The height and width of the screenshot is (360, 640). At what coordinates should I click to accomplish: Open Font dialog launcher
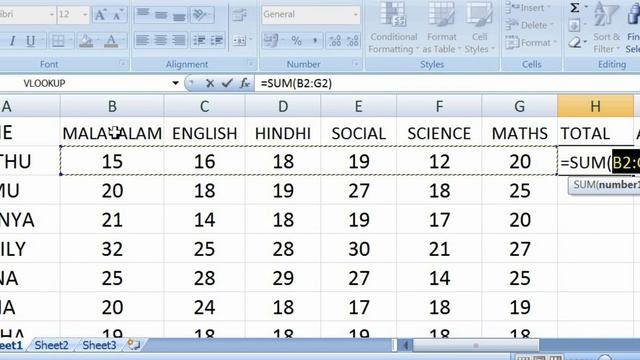pyautogui.click(x=122, y=64)
